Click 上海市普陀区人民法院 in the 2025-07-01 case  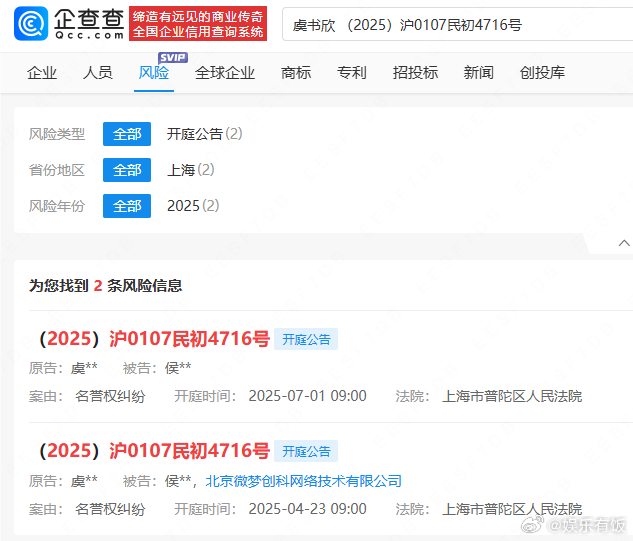(512, 396)
